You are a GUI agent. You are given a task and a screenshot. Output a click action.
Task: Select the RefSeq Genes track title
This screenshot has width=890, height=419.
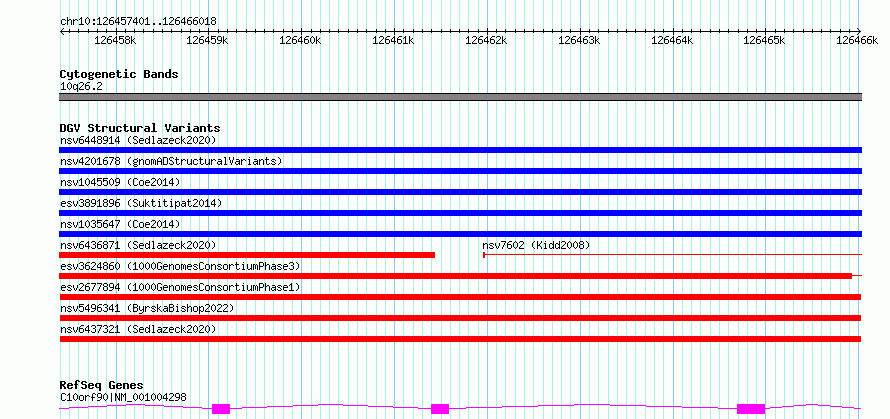coord(102,386)
